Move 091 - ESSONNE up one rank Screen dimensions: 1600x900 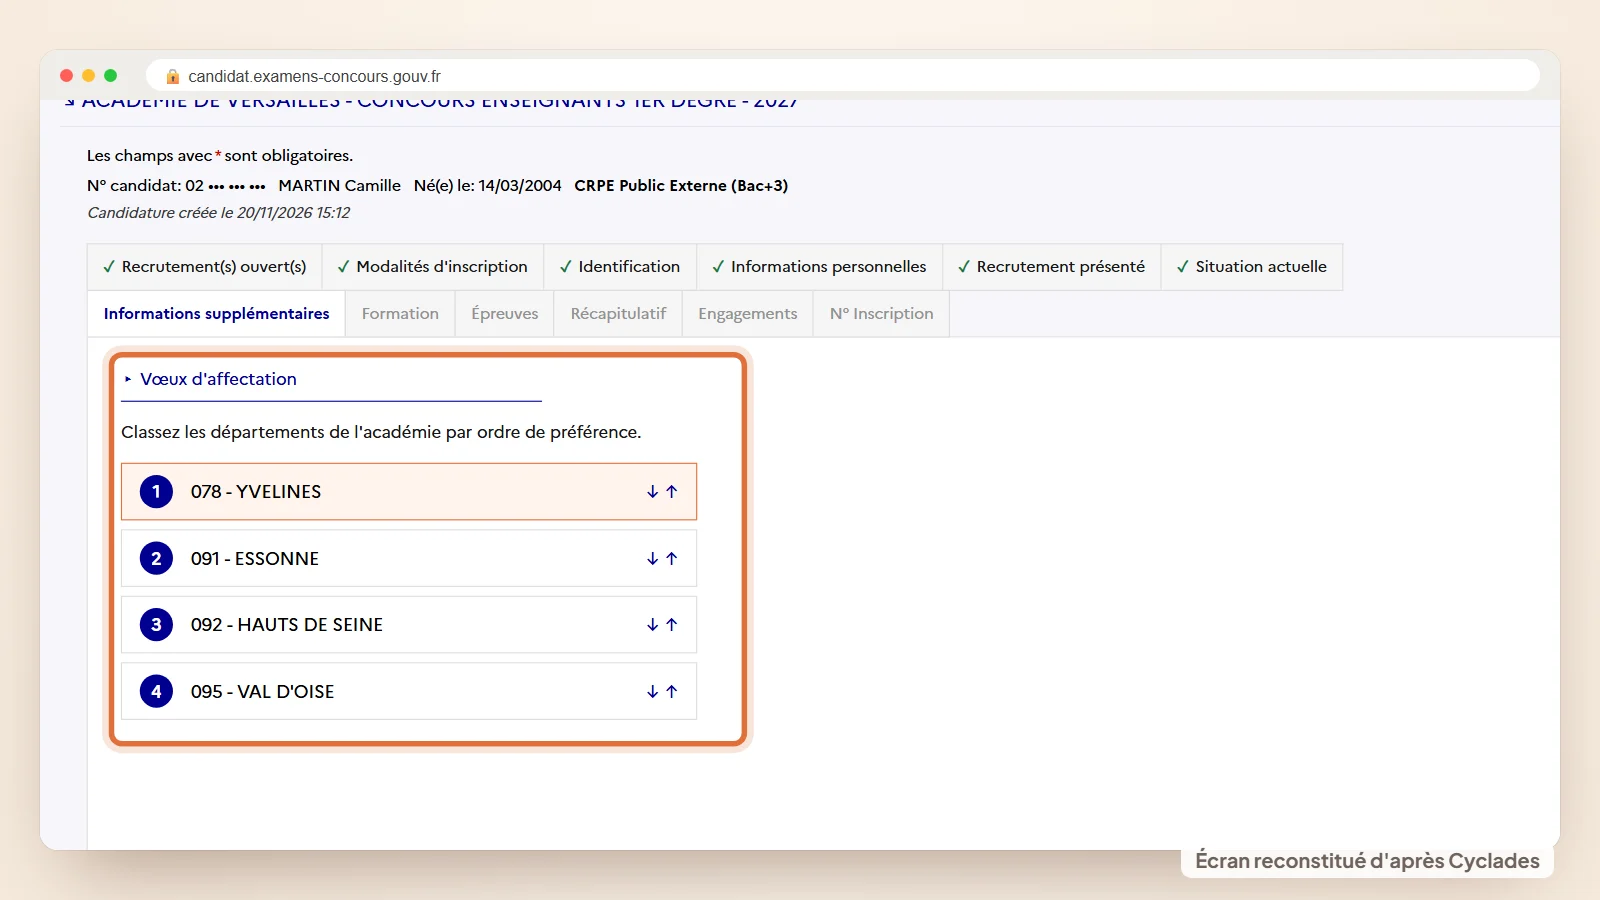[x=672, y=559]
